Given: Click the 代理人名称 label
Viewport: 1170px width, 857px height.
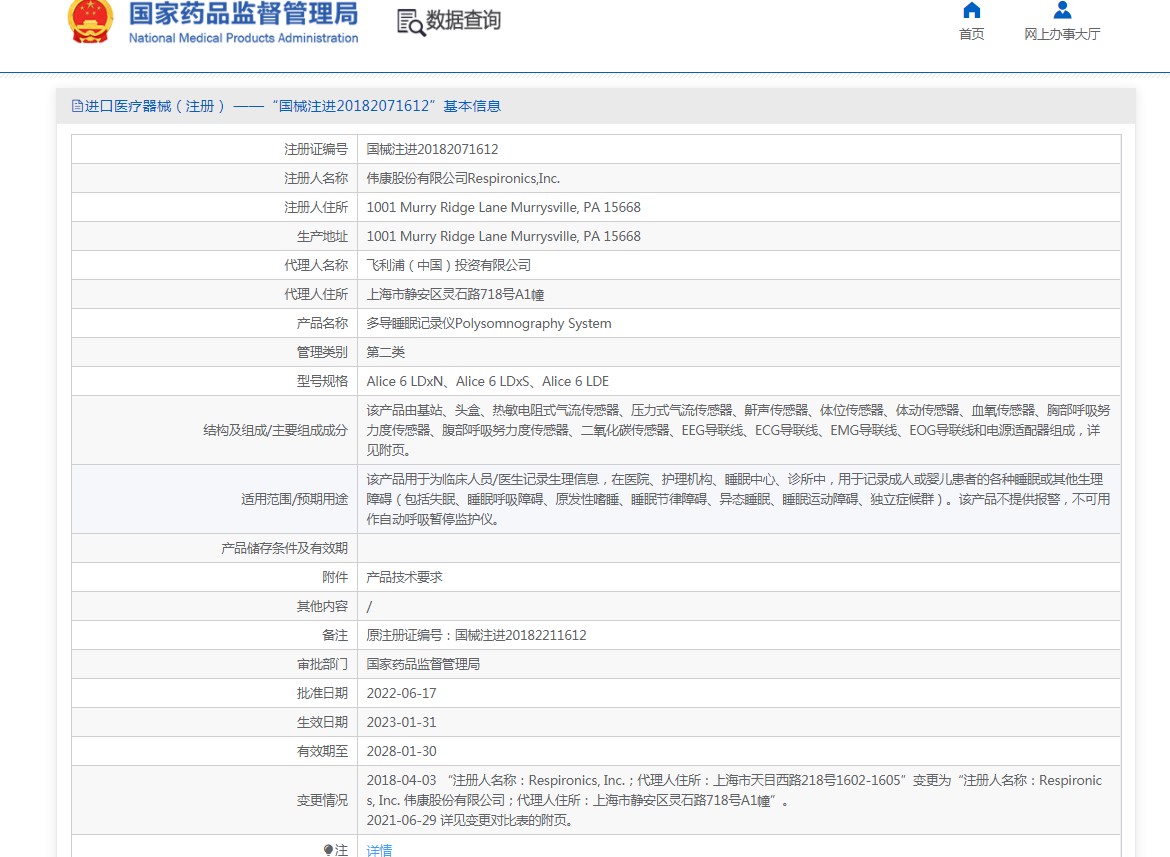Looking at the screenshot, I should (x=316, y=265).
